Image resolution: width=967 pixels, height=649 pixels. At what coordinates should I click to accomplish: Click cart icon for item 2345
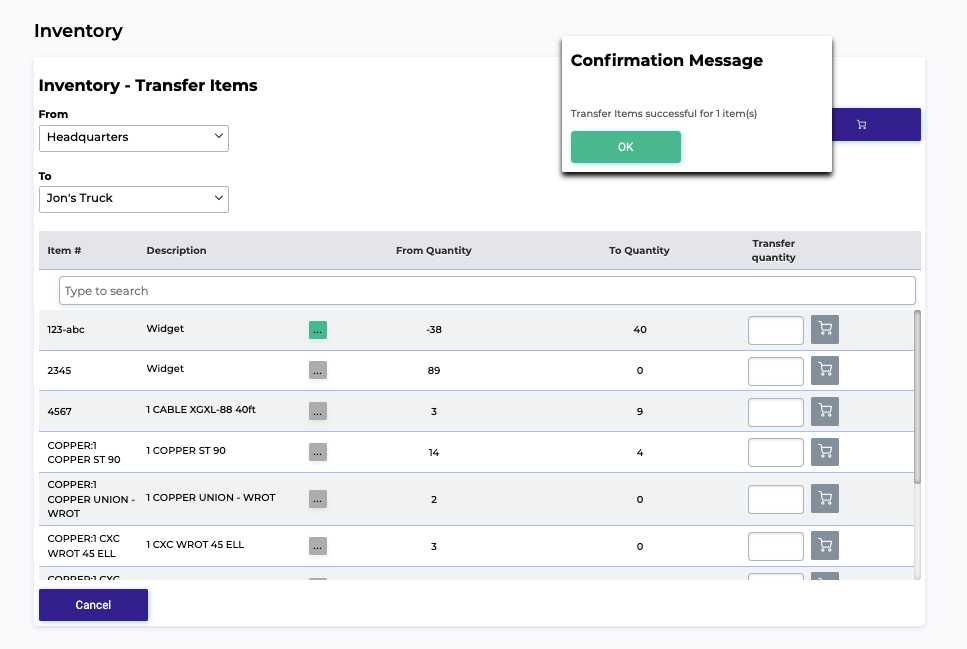coord(824,371)
